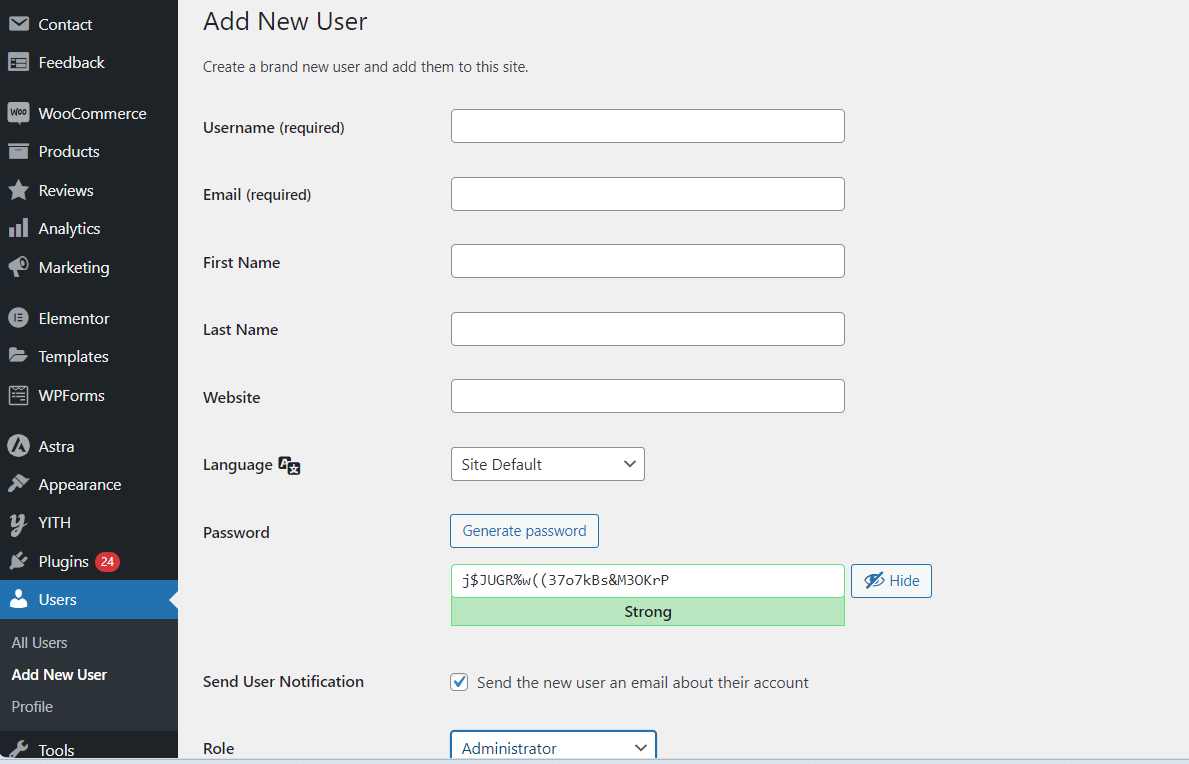Open Appearance via the brush icon
Screen dimensions: 1189x764
click(x=20, y=484)
